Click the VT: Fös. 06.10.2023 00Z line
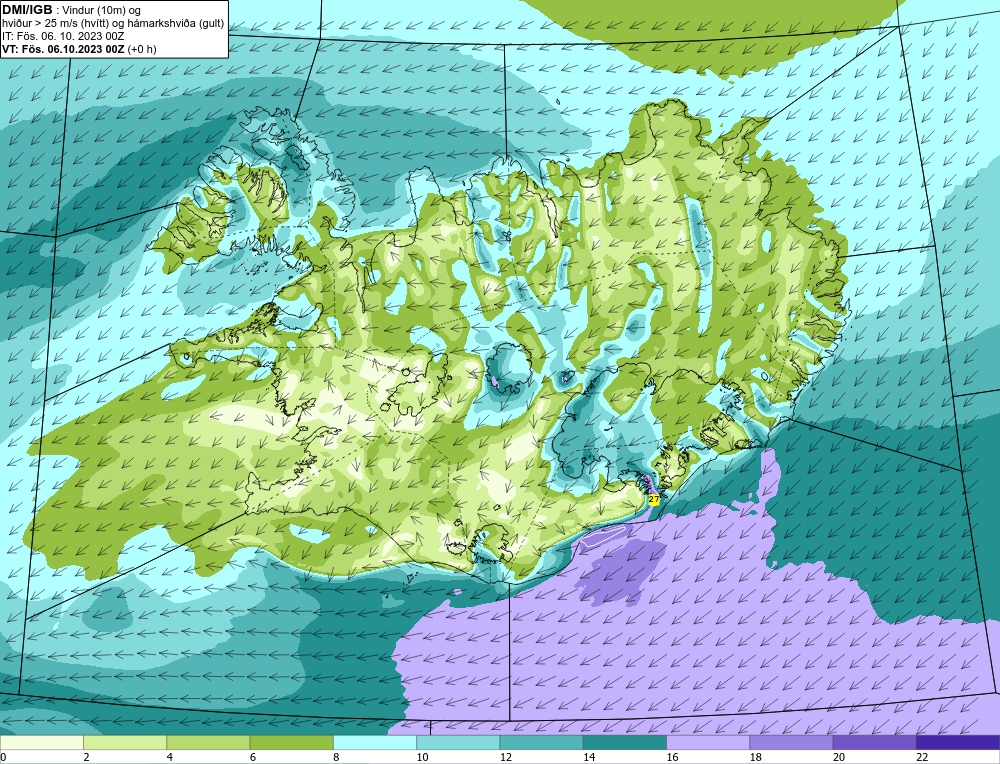 [79, 49]
